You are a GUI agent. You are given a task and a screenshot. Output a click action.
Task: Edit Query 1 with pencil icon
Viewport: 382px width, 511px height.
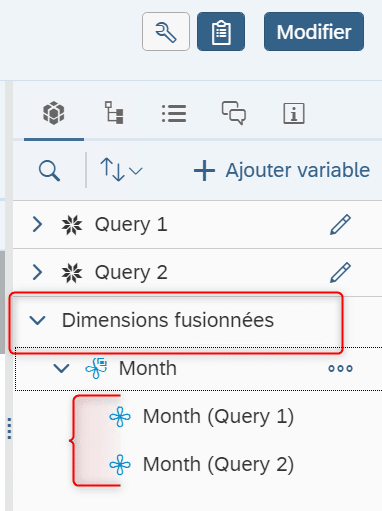pos(340,224)
